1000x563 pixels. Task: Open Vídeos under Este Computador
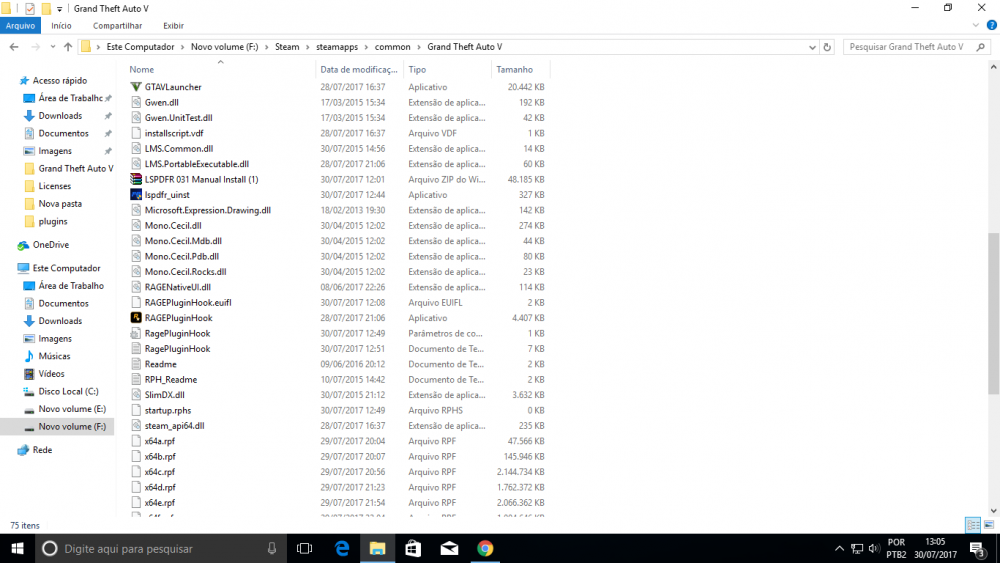point(51,374)
